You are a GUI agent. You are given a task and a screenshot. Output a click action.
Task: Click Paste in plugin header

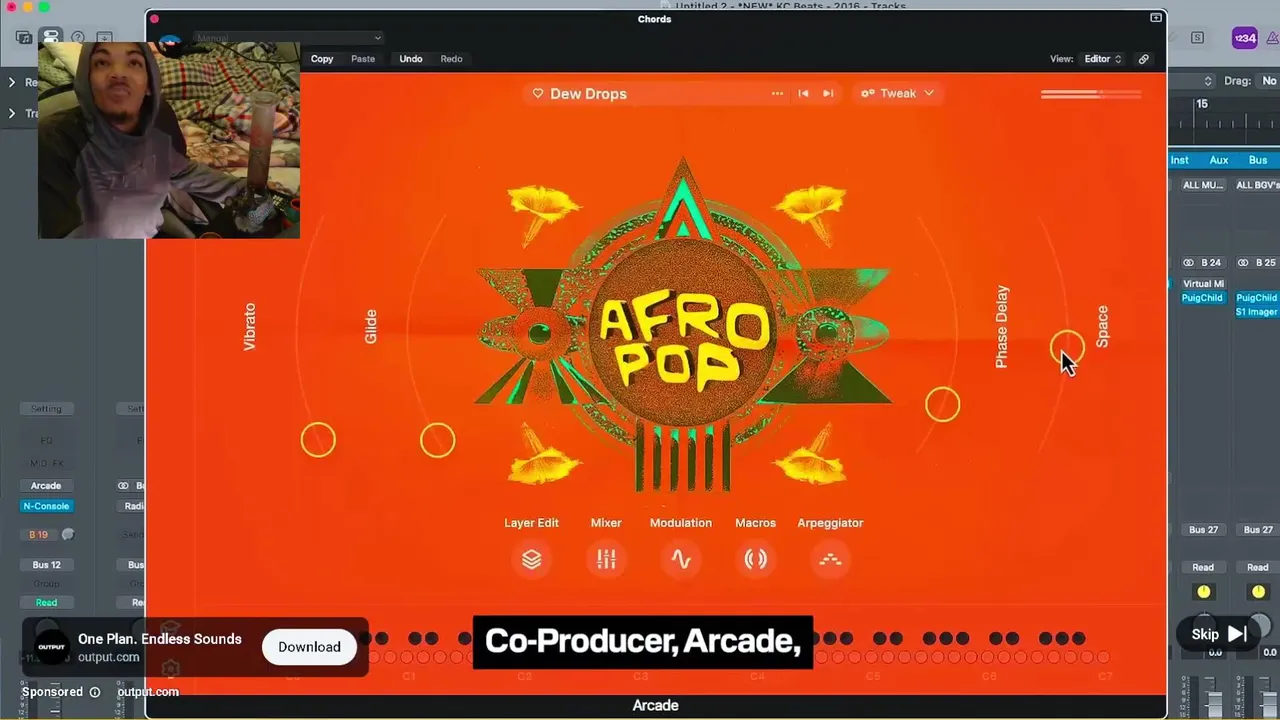(363, 59)
